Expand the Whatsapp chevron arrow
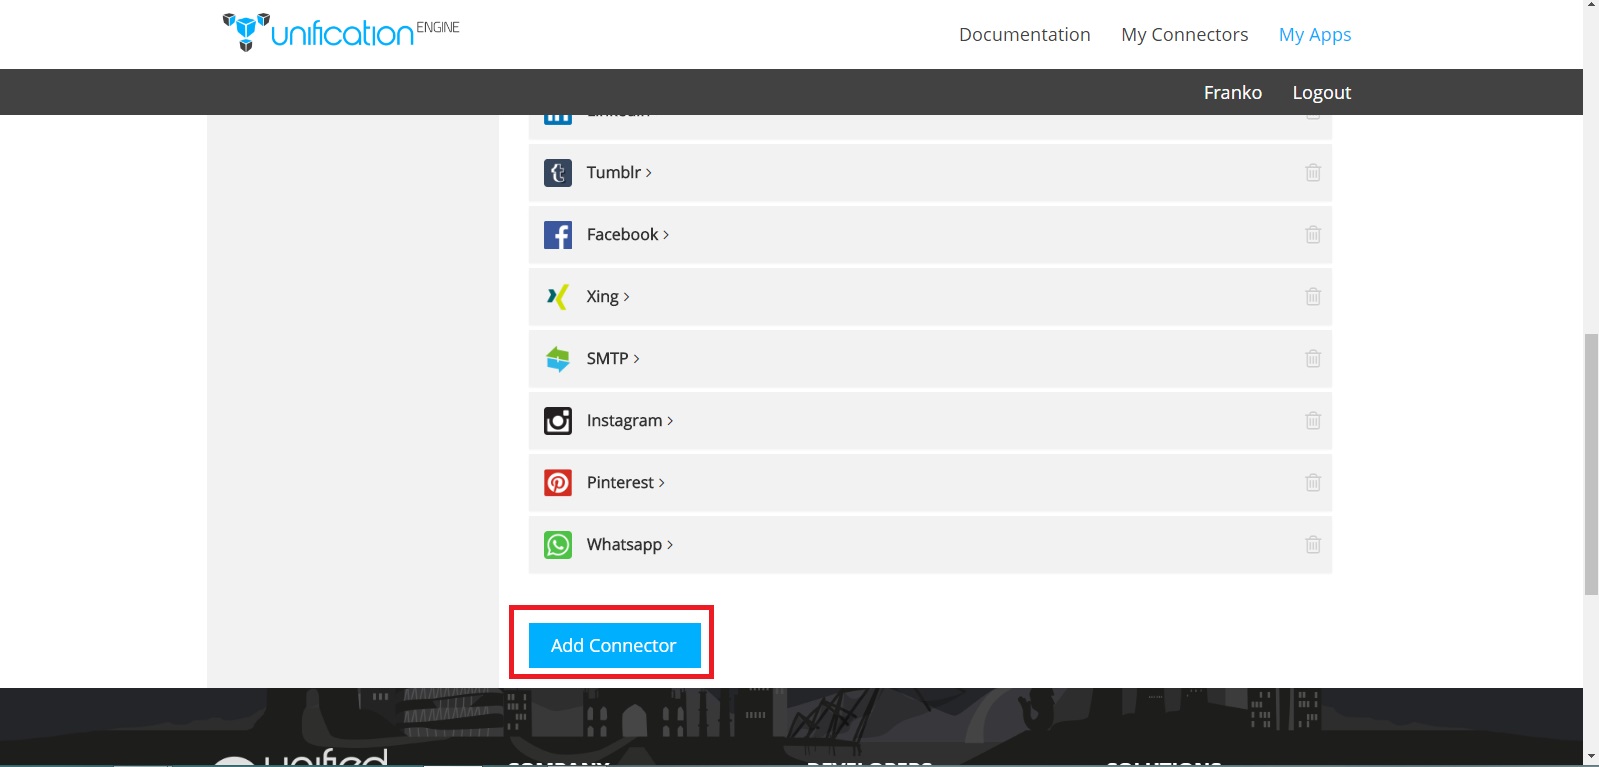Viewport: 1599px width, 767px height. [x=670, y=545]
